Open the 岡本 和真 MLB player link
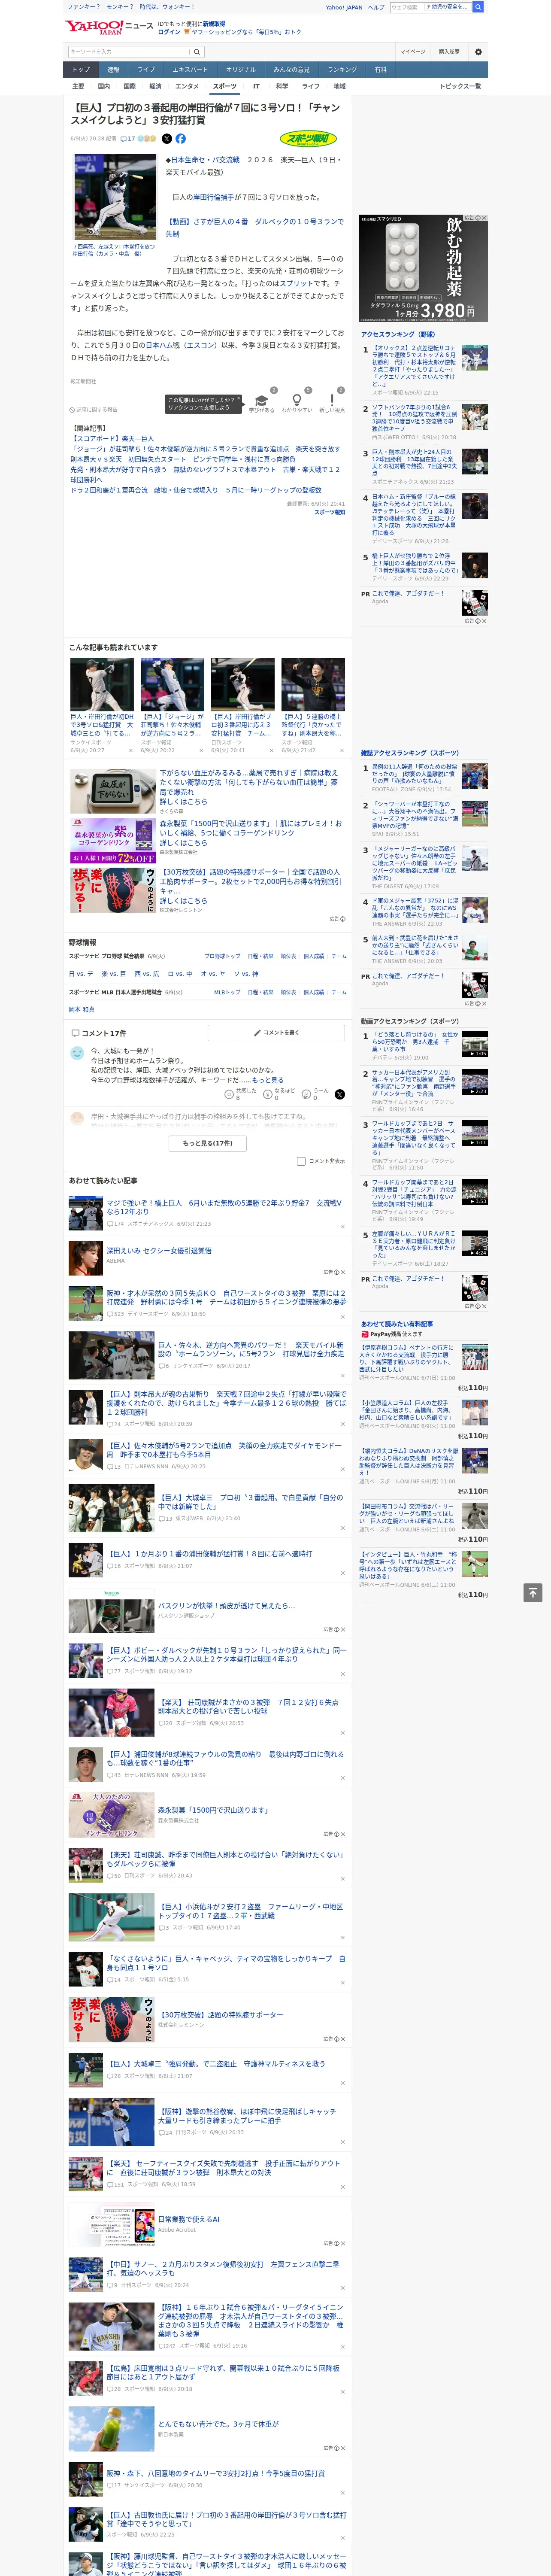 (x=82, y=1009)
